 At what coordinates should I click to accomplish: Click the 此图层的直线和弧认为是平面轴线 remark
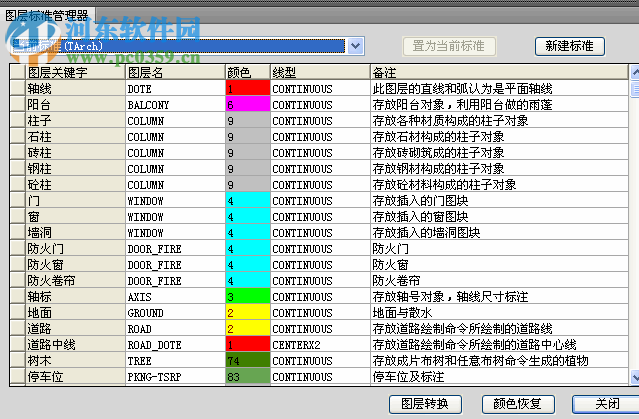pos(499,88)
